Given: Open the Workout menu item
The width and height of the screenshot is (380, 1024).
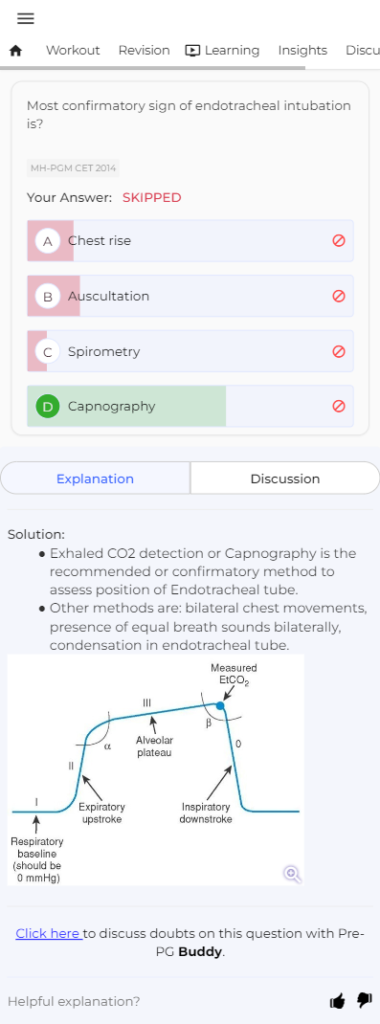Looking at the screenshot, I should pos(72,50).
